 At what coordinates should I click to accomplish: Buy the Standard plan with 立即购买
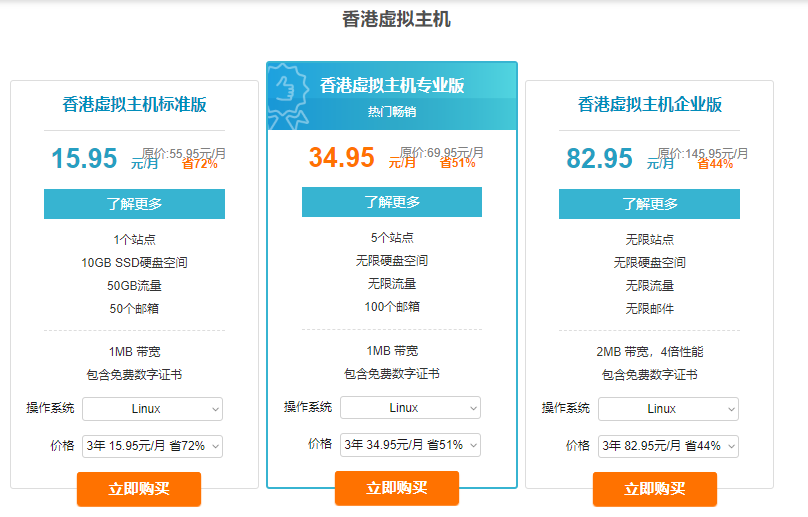139,489
